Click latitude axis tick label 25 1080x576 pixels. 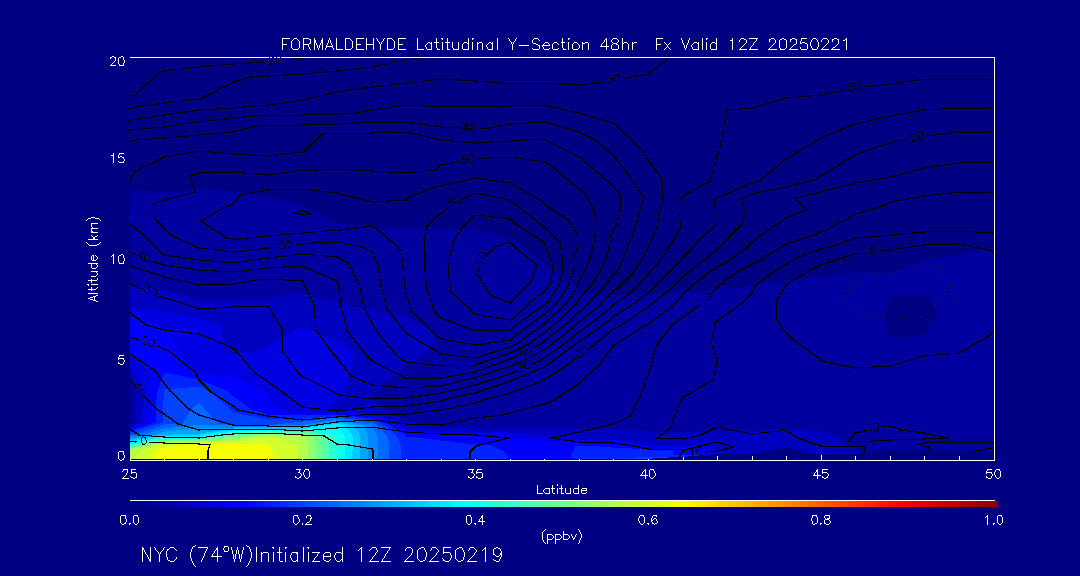pos(129,474)
